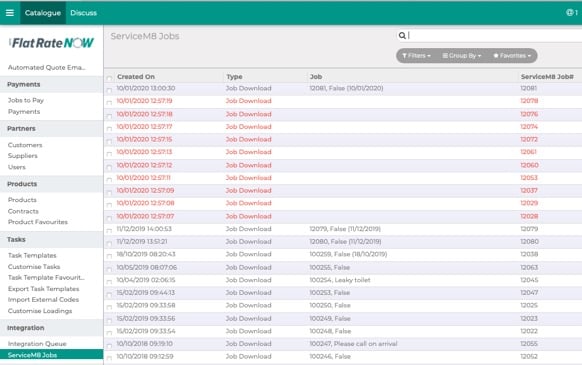Open Users in the sidebar
The height and width of the screenshot is (365, 582).
[x=17, y=167]
